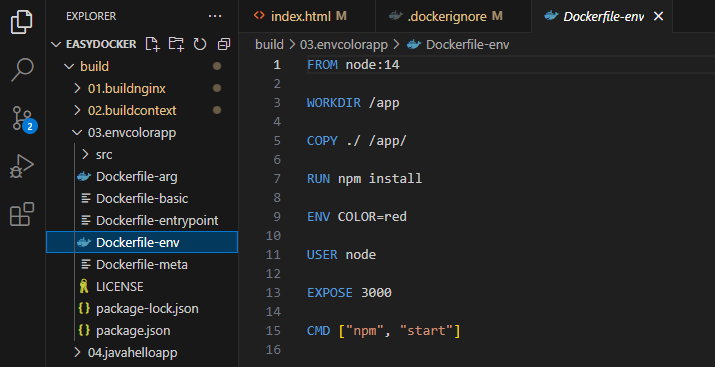Click the key icon beside LICENSE
This screenshot has width=715, height=367.
[x=84, y=286]
